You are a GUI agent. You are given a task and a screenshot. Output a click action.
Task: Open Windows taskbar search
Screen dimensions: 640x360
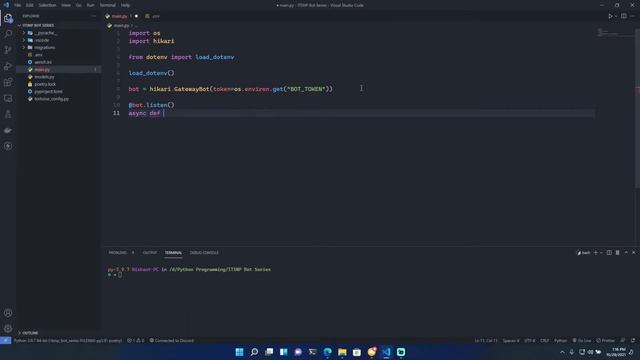pos(254,352)
